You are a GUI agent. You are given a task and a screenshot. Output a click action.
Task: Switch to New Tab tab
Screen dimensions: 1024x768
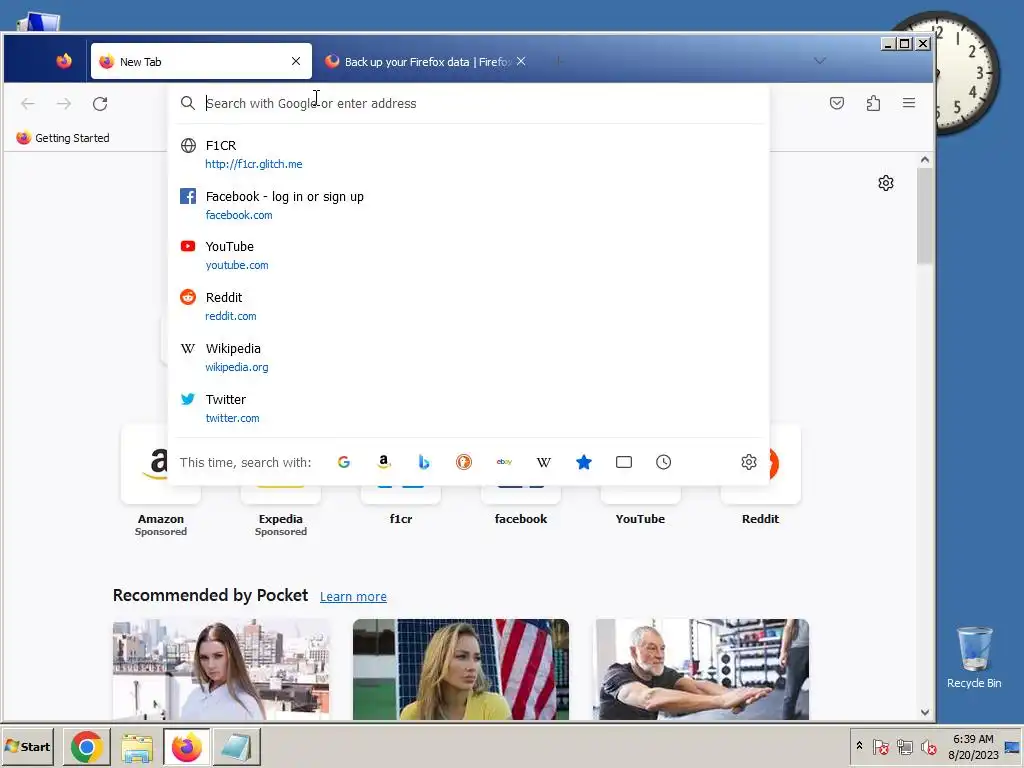201,61
